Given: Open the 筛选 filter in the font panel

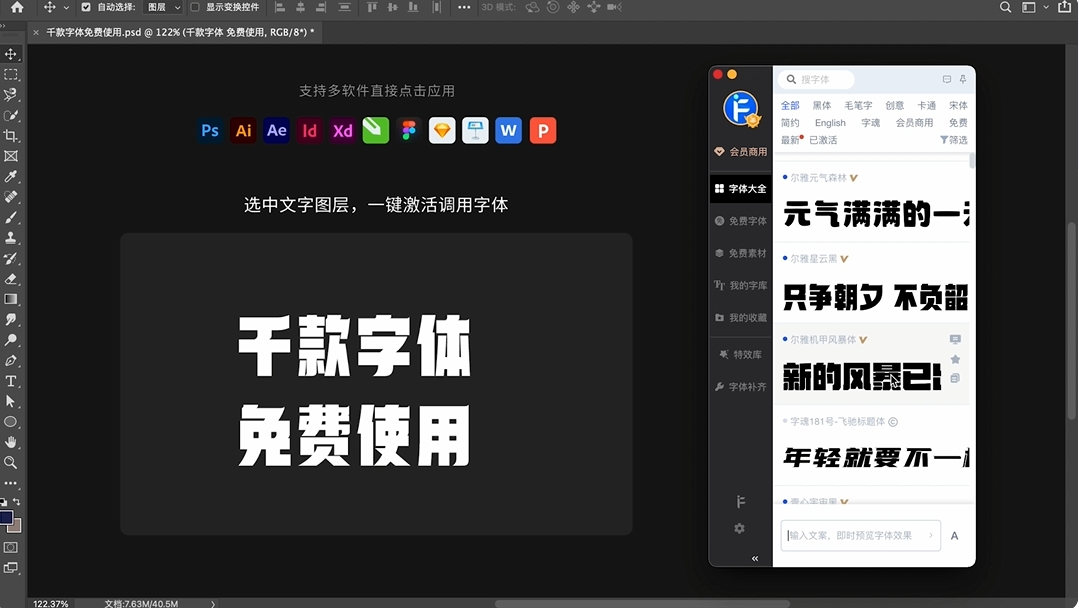Looking at the screenshot, I should point(954,140).
